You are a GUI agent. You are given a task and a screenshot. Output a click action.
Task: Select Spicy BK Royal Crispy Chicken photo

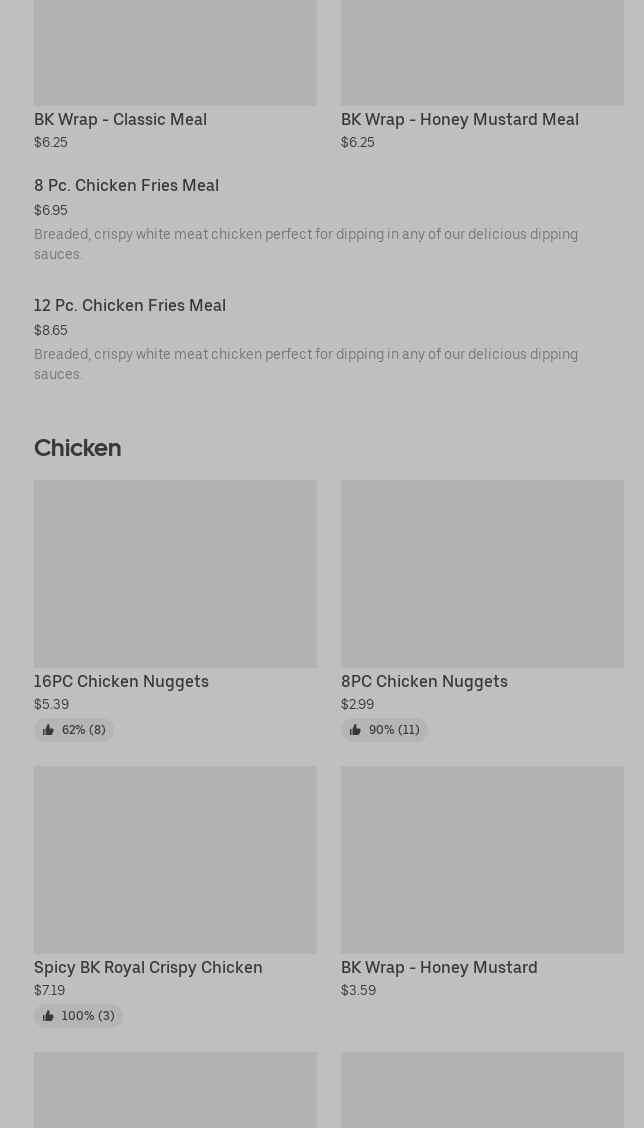click(175, 859)
